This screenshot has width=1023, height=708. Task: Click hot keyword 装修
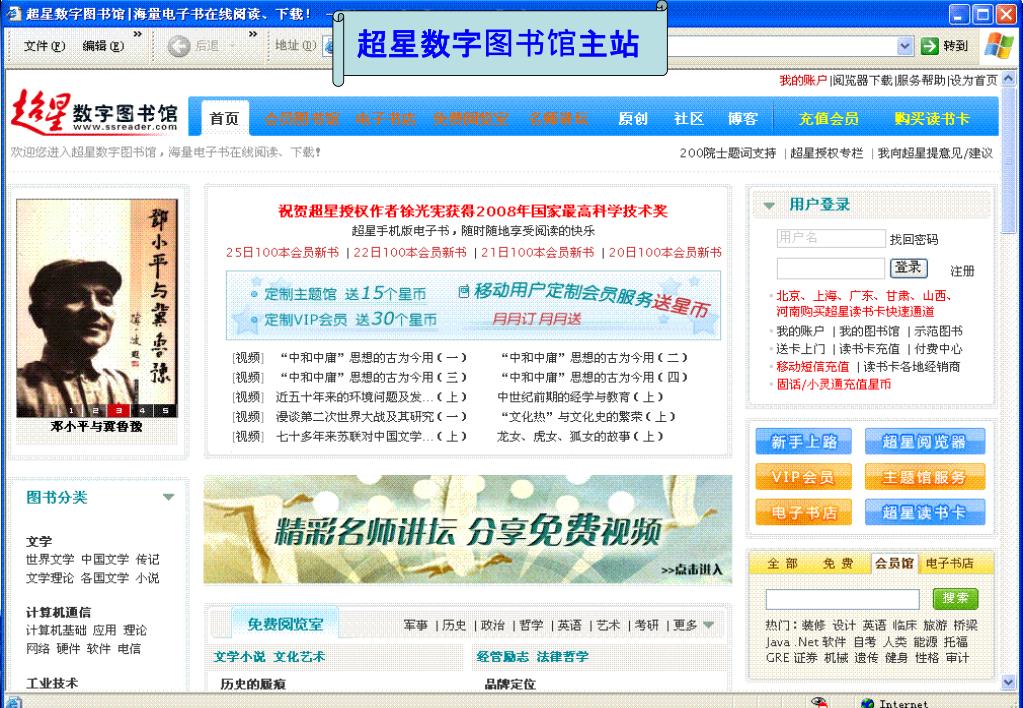pyautogui.click(x=813, y=625)
